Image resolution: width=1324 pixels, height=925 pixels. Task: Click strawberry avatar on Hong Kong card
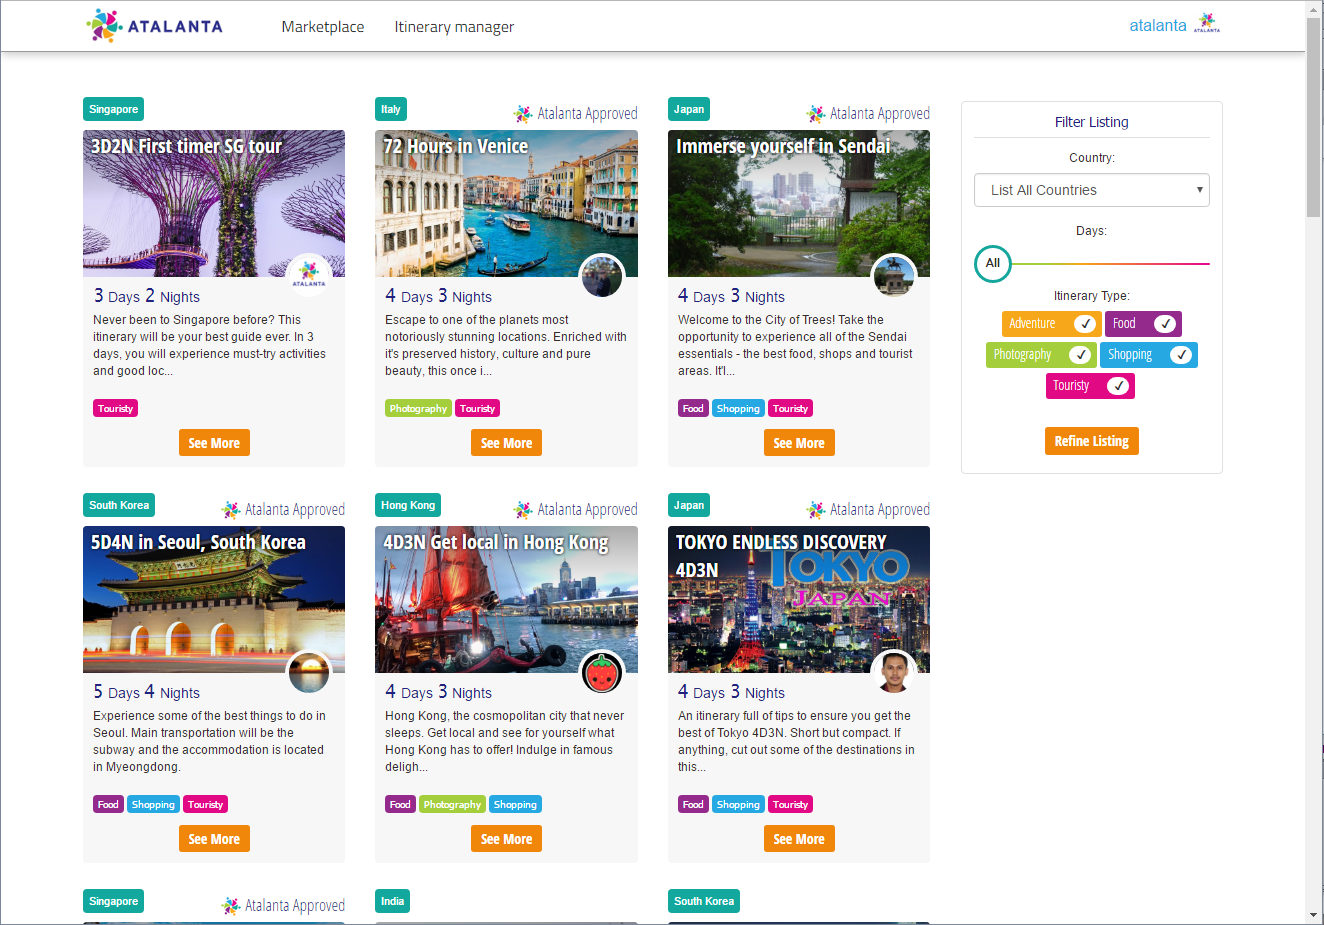(602, 671)
